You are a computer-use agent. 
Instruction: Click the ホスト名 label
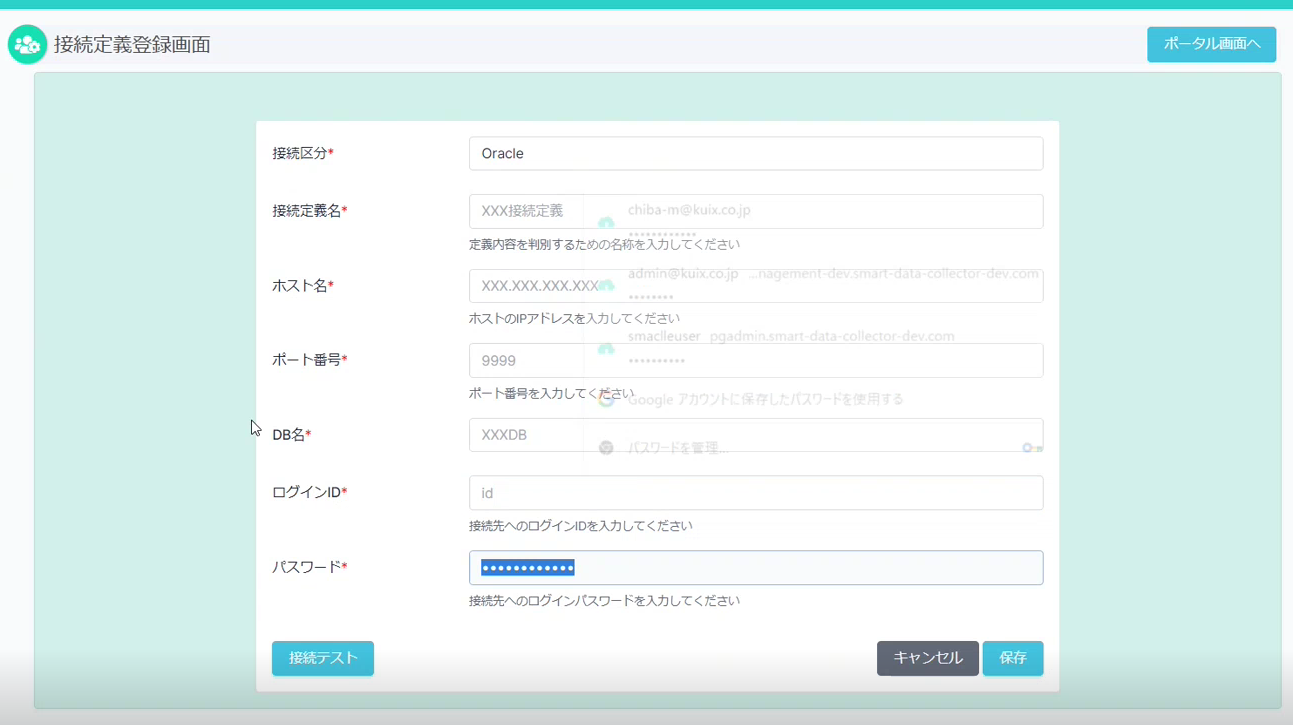pos(303,286)
